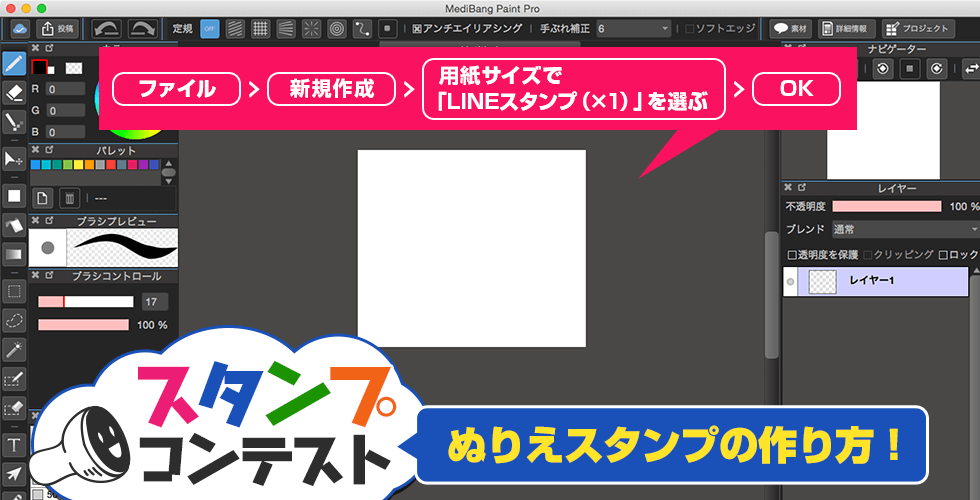Image resolution: width=980 pixels, height=500 pixels.
Task: Select the rectangular Selection tool
Action: coord(14,291)
